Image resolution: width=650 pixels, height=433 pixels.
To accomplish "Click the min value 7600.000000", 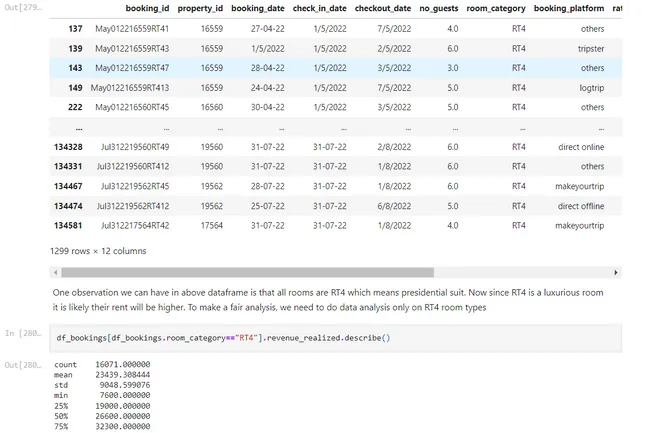I will point(125,396).
